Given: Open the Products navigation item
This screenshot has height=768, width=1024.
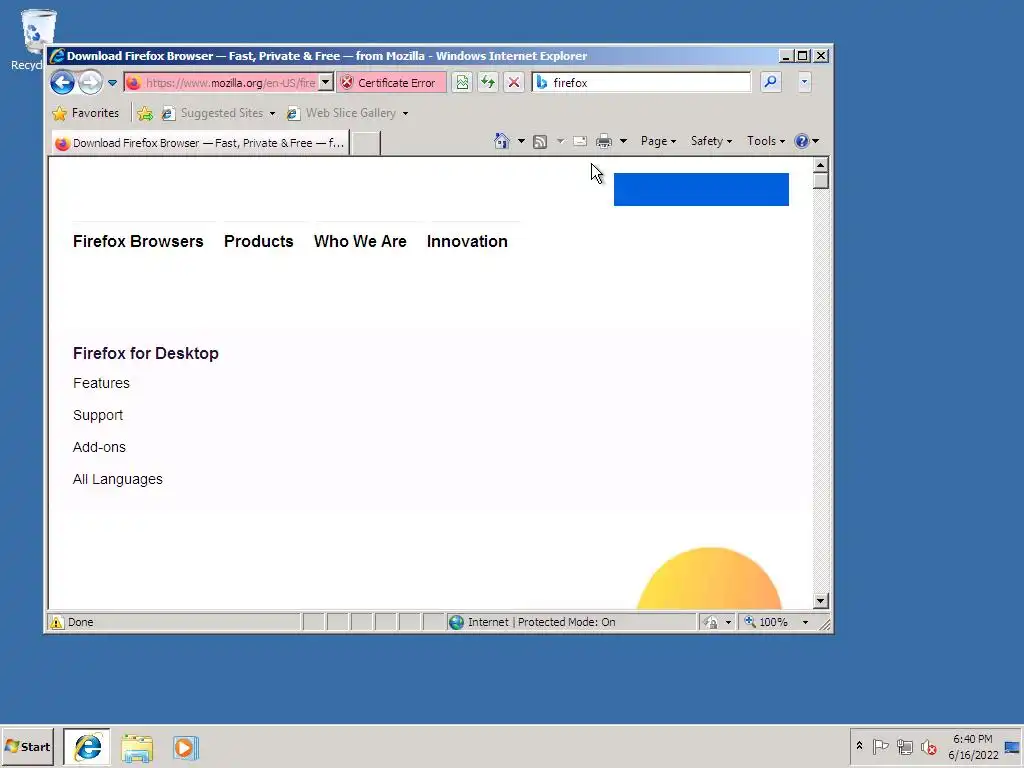Looking at the screenshot, I should pyautogui.click(x=259, y=242).
